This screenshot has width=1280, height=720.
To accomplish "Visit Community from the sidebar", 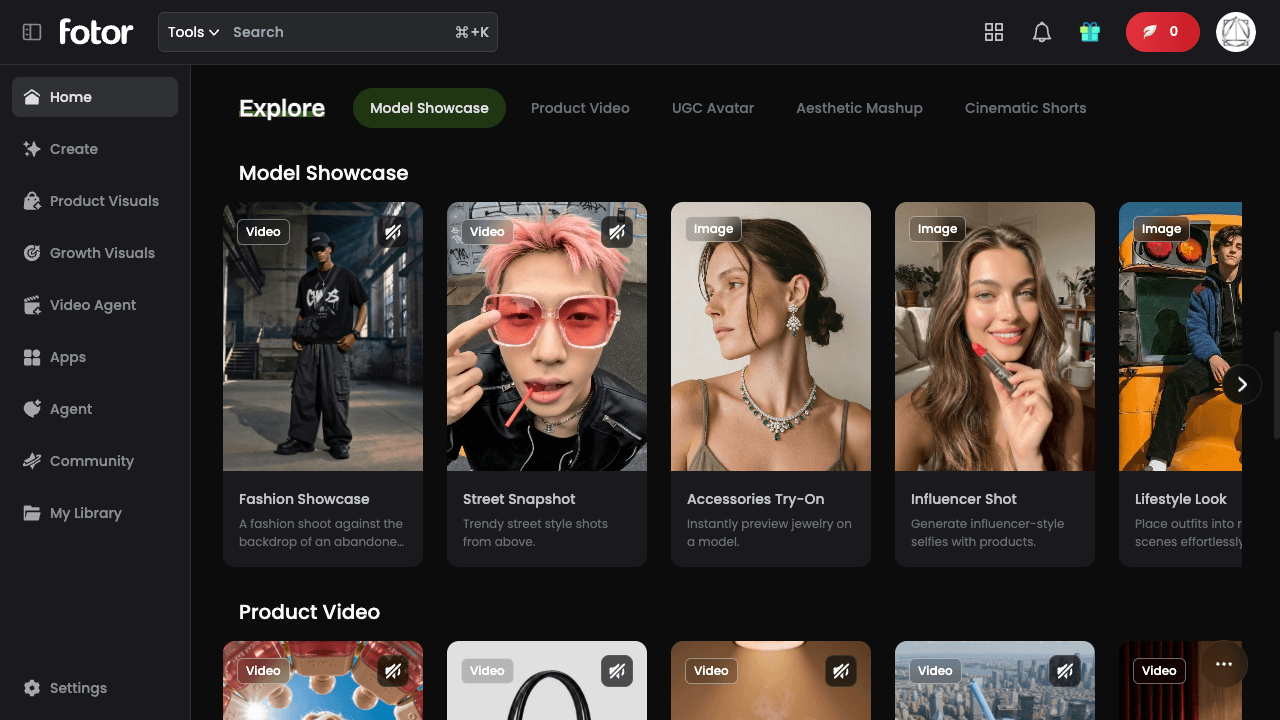I will click(95, 461).
